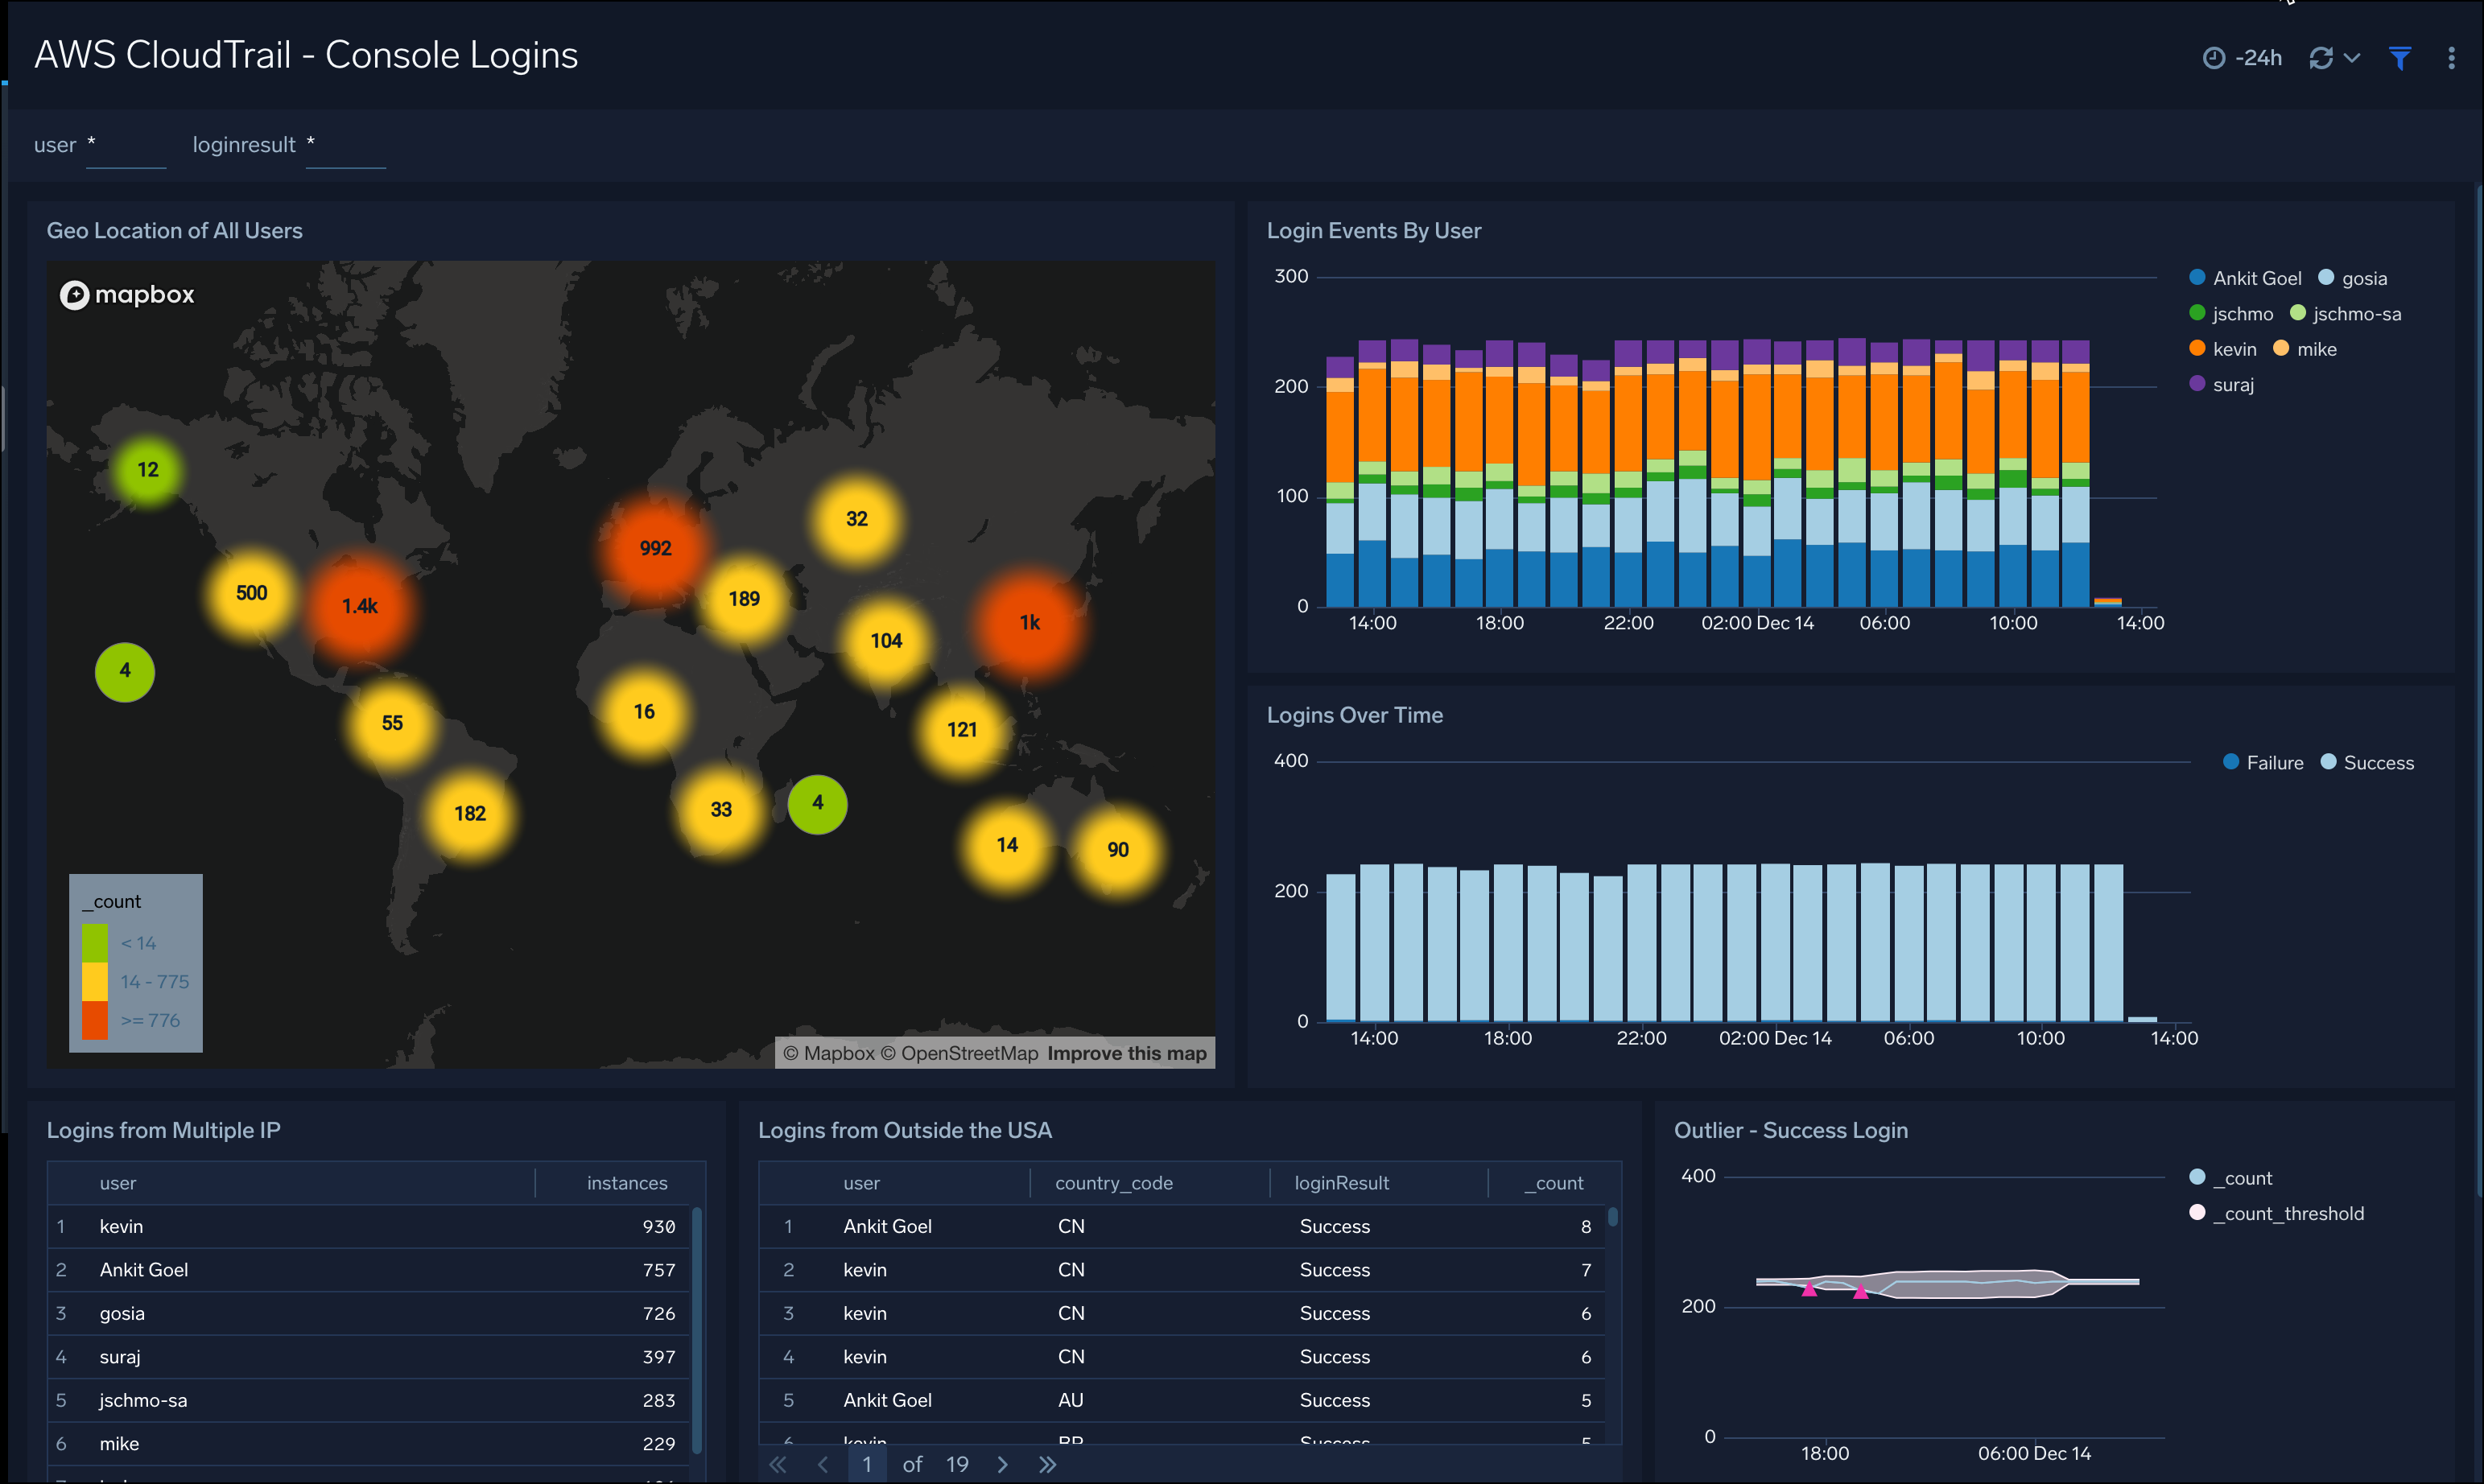Click the OpenStreetMap attribution link
2484x1484 pixels.
[962, 1053]
